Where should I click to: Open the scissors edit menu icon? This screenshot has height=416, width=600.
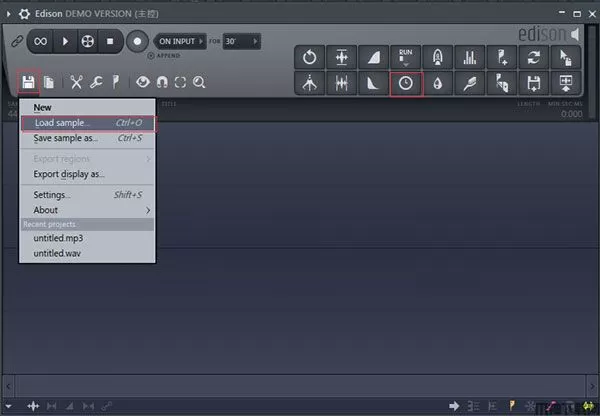pyautogui.click(x=76, y=82)
